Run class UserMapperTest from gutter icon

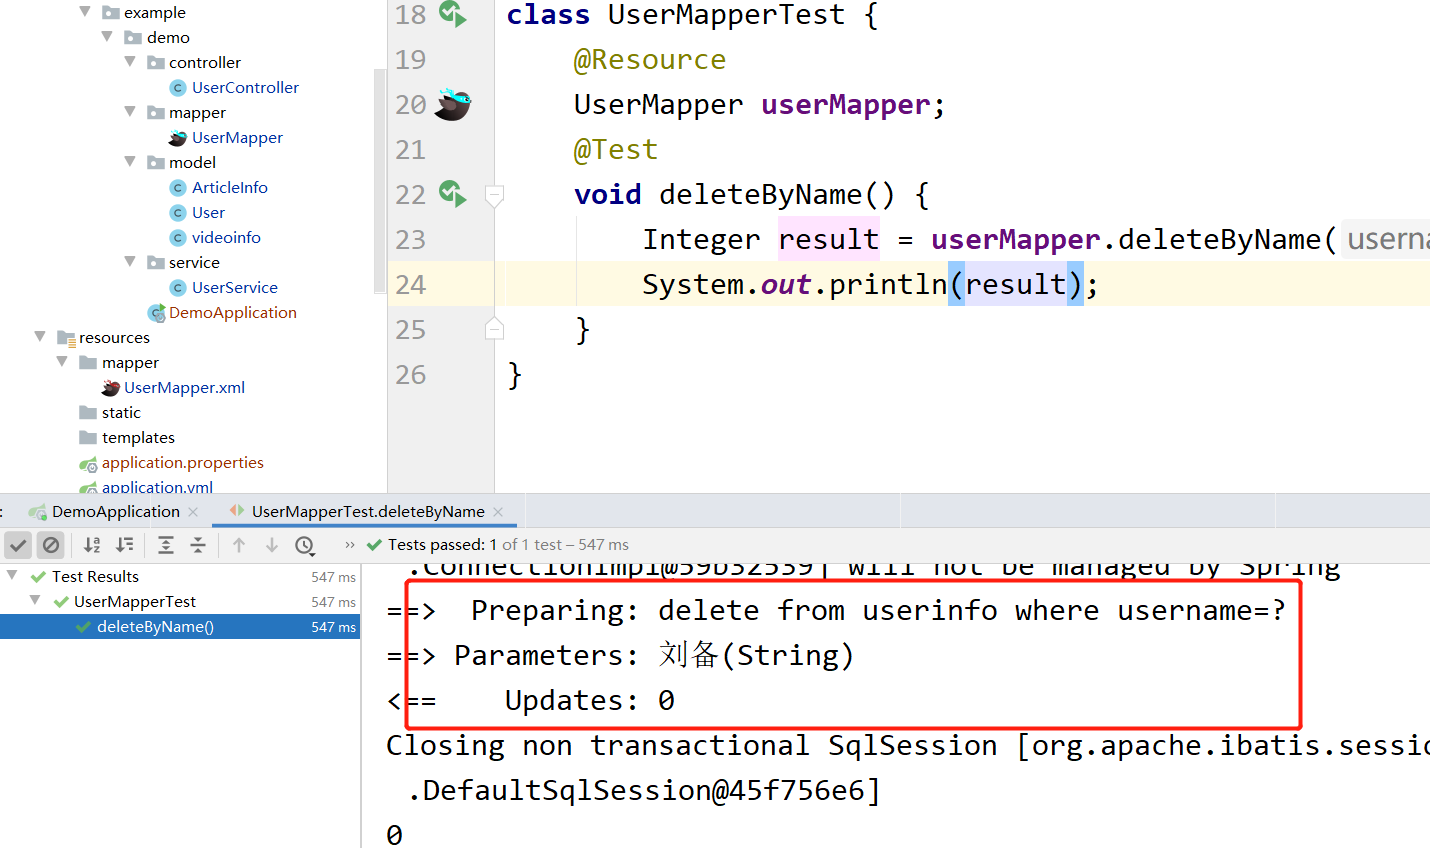pyautogui.click(x=453, y=14)
